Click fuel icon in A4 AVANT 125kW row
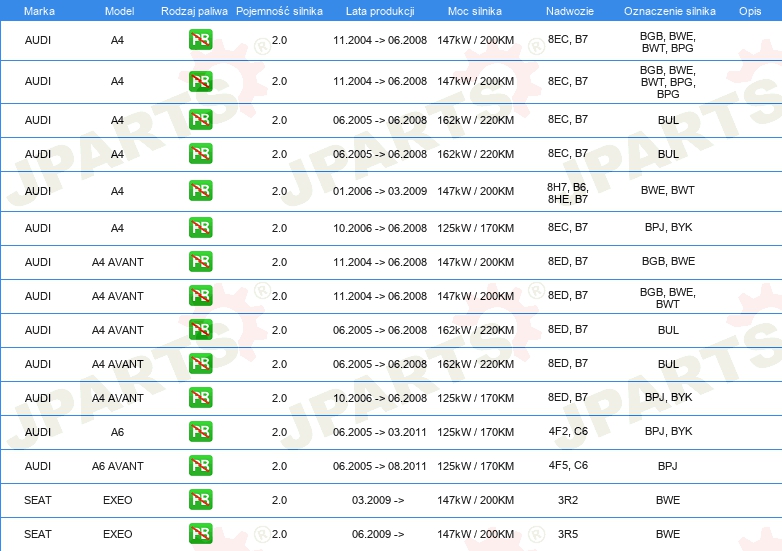 tap(200, 397)
